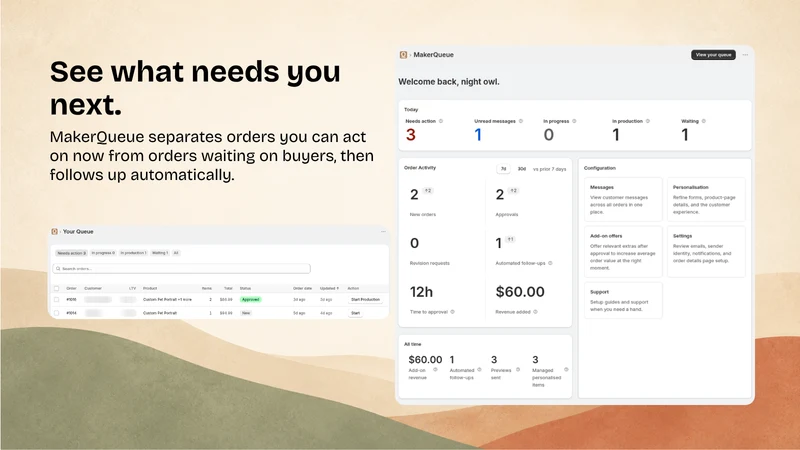Click info icon beside Previews sent
The height and width of the screenshot is (450, 800).
(x=518, y=370)
